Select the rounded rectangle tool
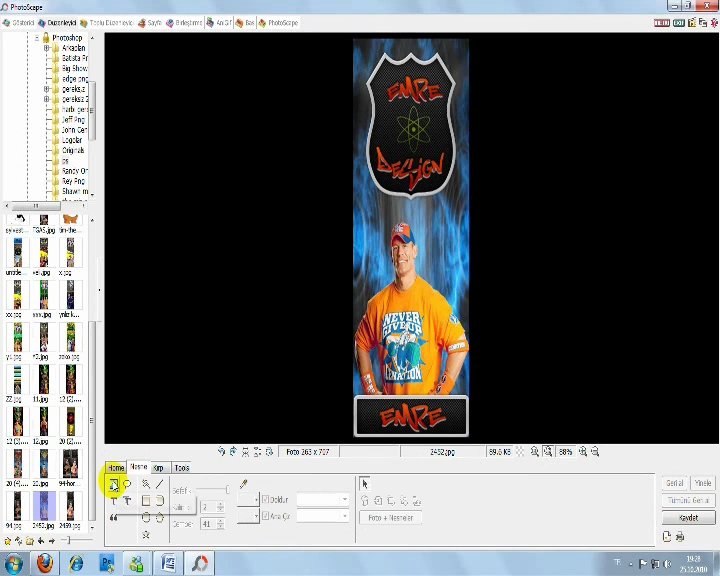The image size is (720, 576). click(x=159, y=501)
